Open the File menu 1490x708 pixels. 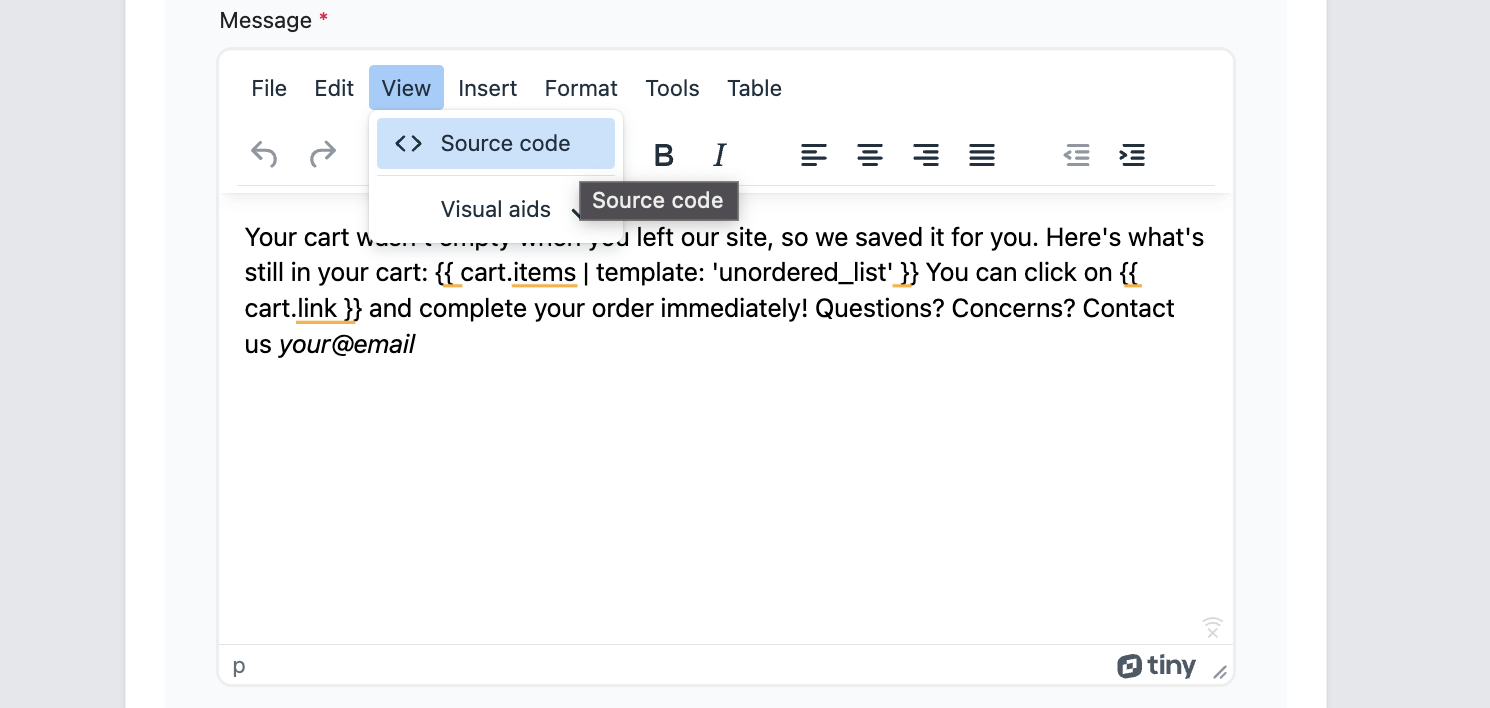[269, 88]
